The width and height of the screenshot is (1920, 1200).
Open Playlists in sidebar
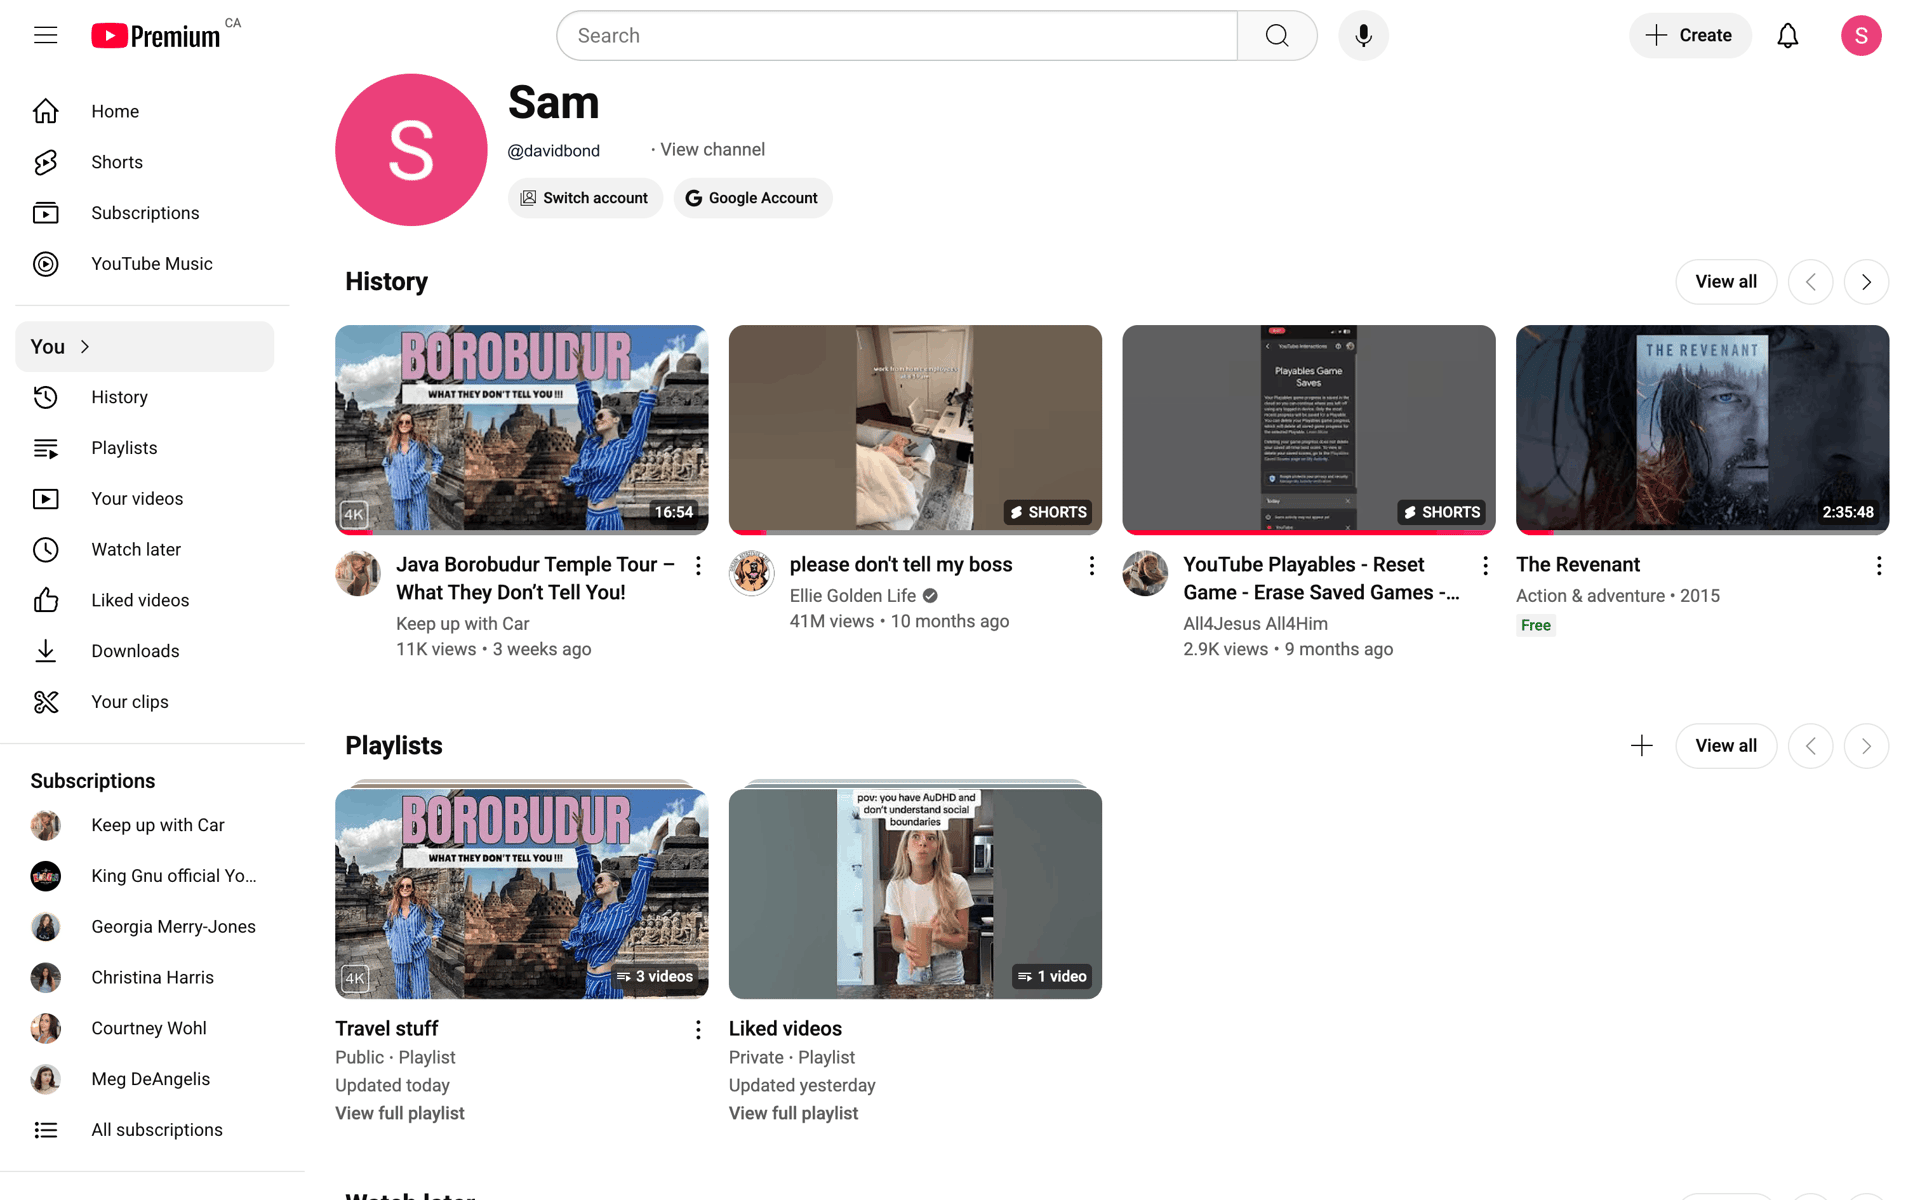coord(145,448)
